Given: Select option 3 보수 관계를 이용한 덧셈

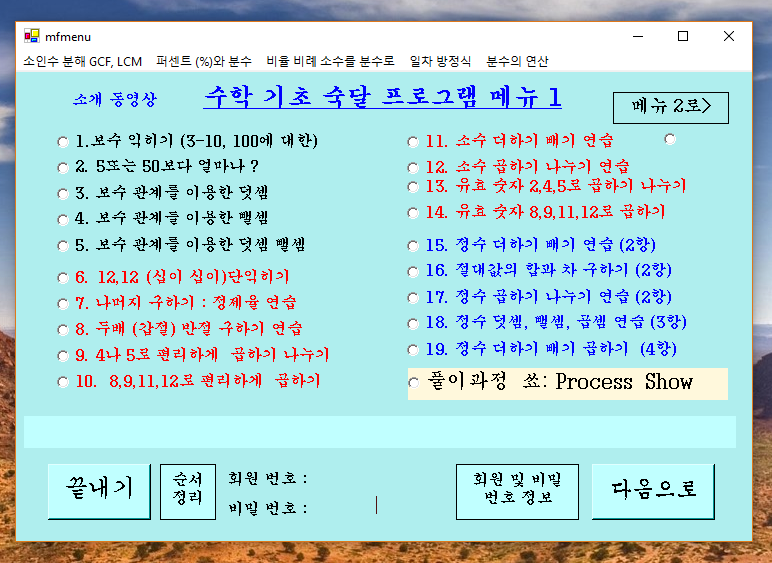Looking at the screenshot, I should point(64,194).
